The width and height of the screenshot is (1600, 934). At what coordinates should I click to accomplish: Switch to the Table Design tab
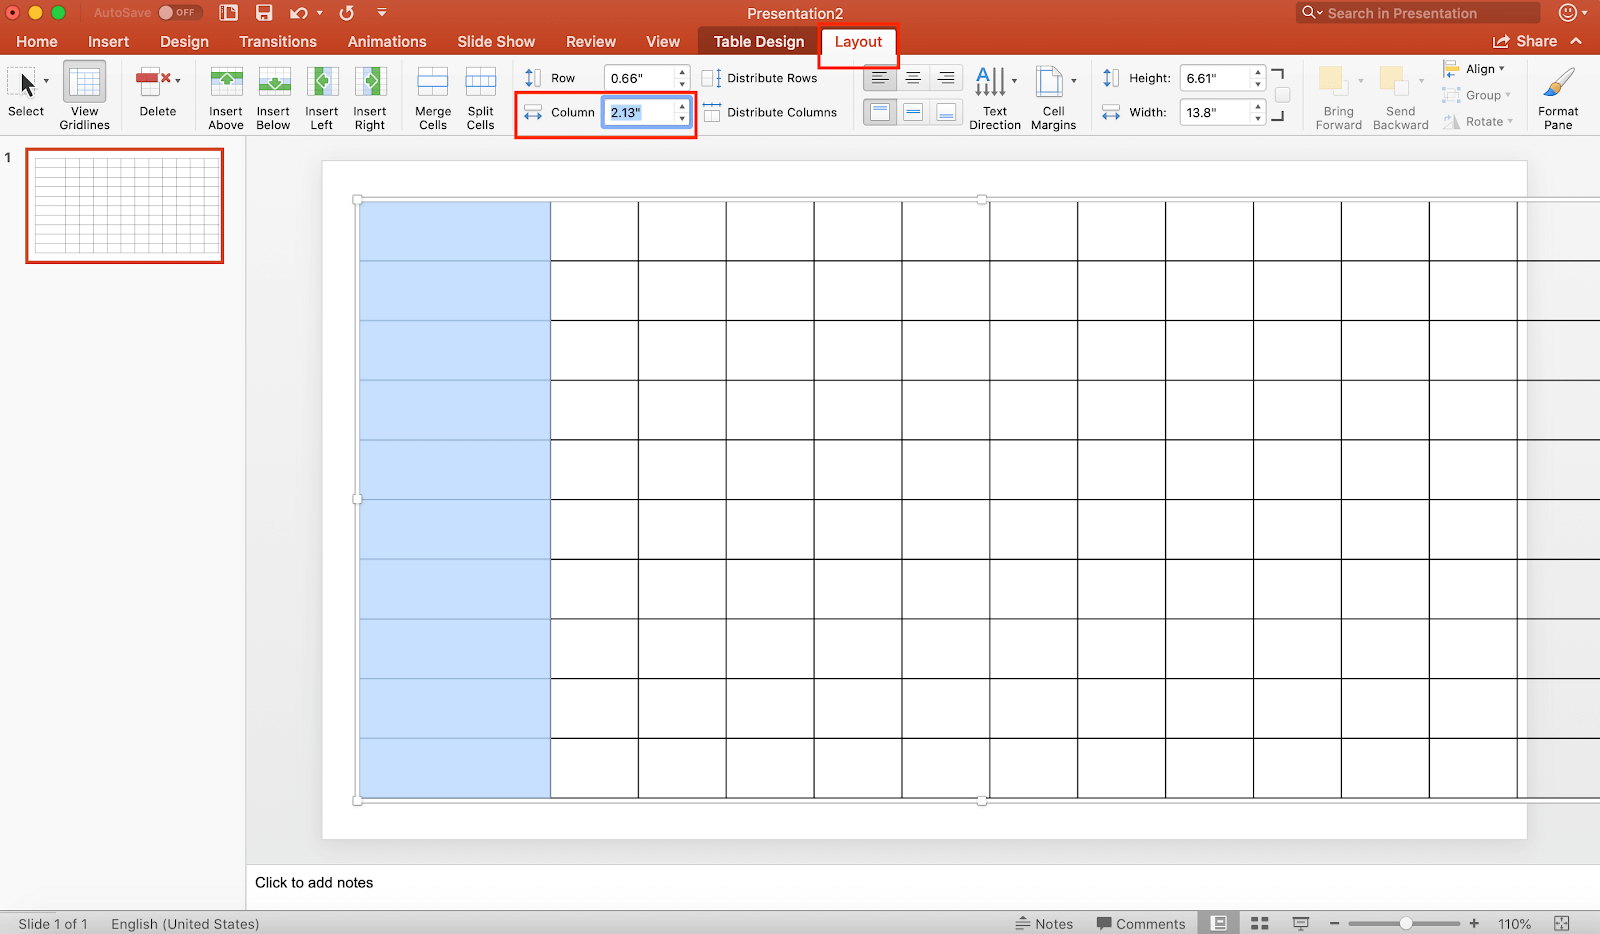[x=757, y=41]
